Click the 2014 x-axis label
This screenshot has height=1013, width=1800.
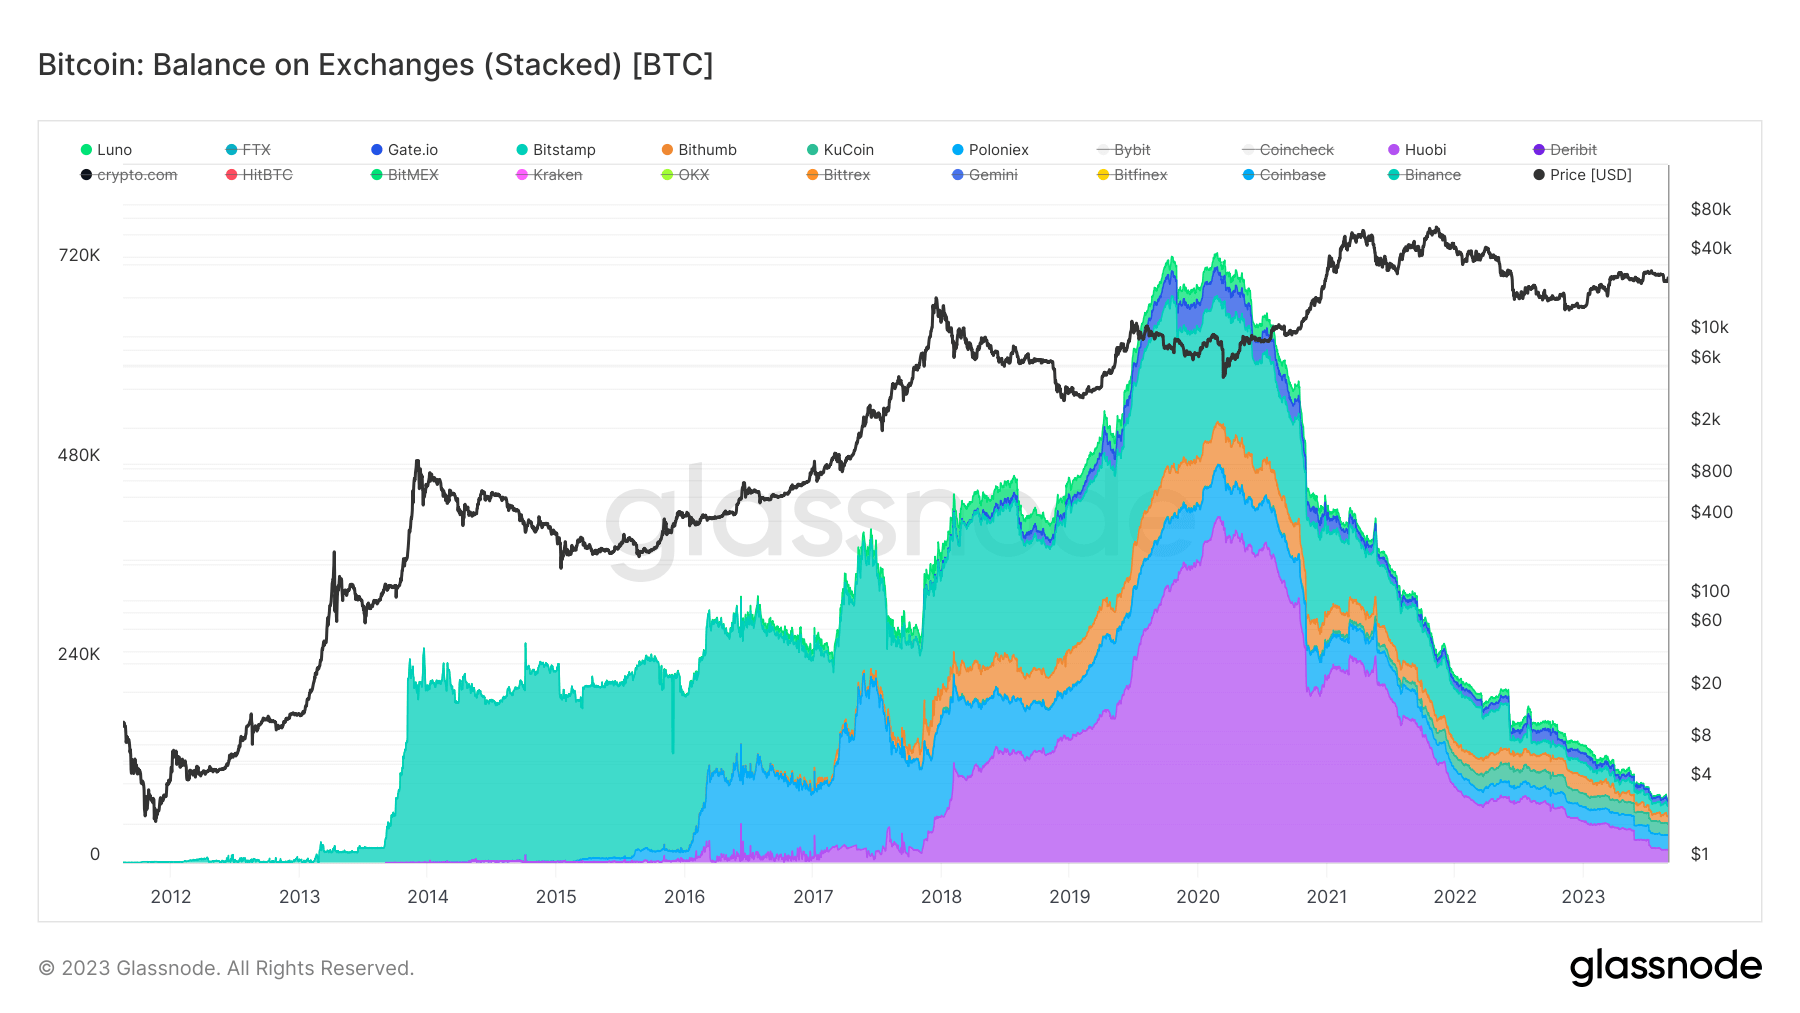pyautogui.click(x=428, y=897)
